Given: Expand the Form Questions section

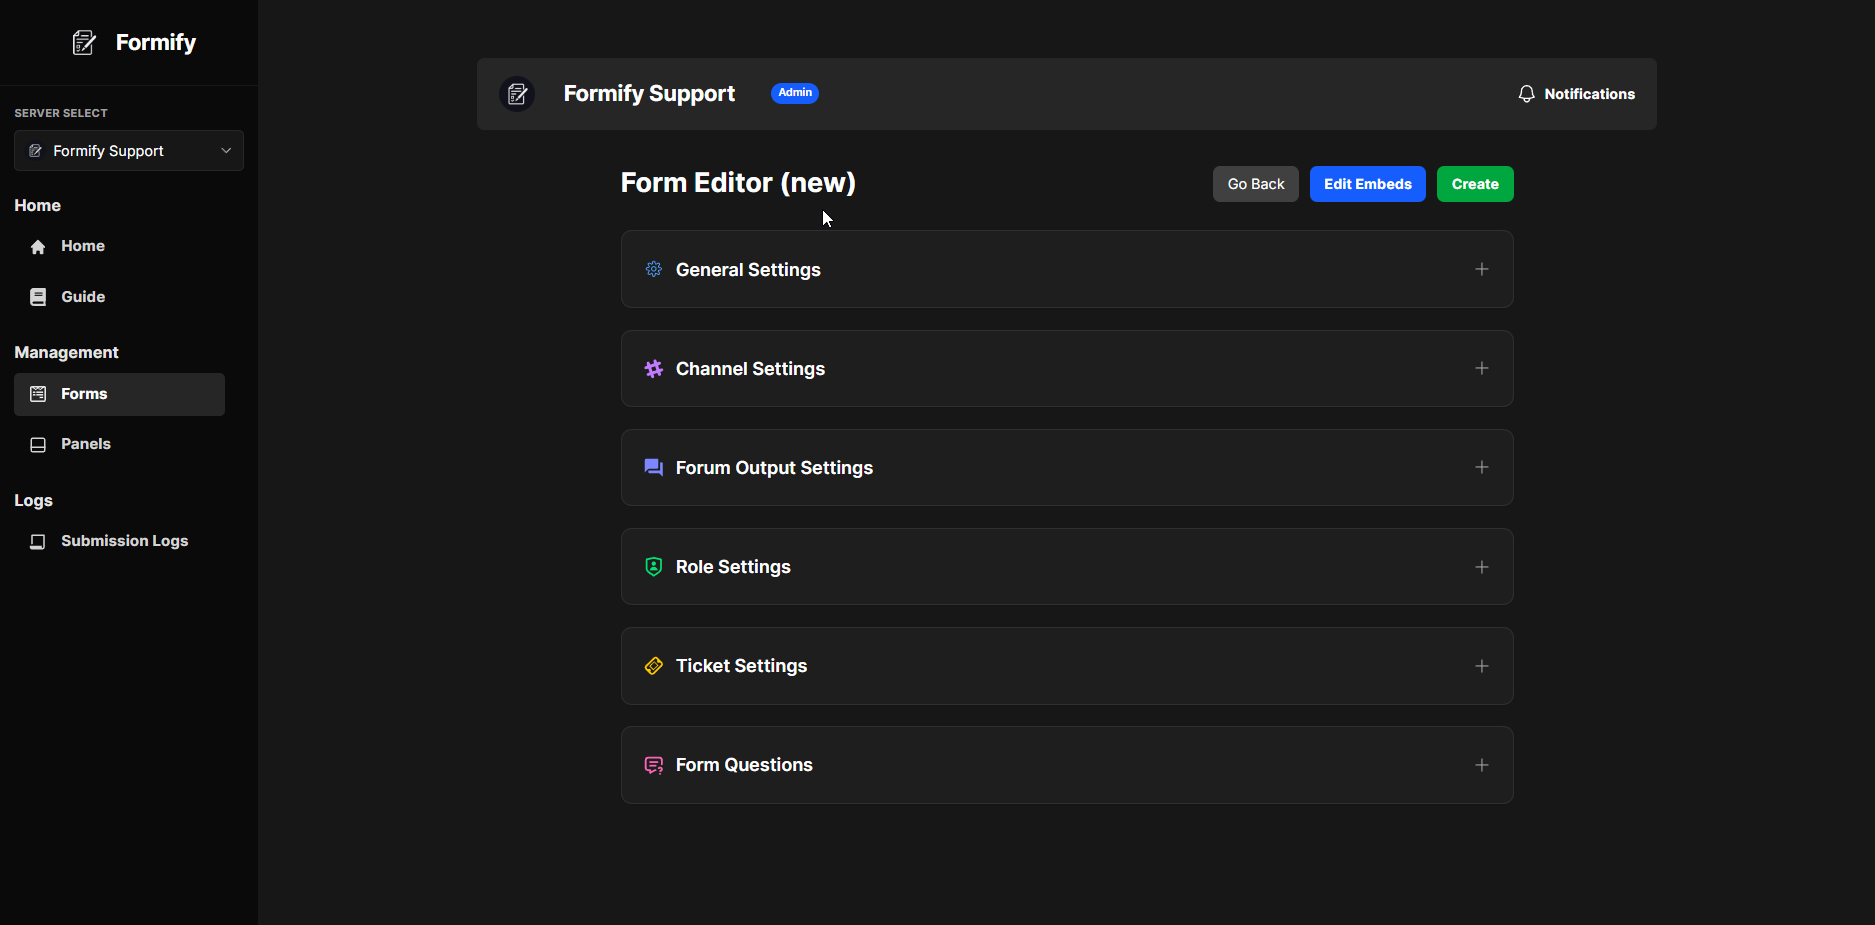Looking at the screenshot, I should coord(1482,764).
